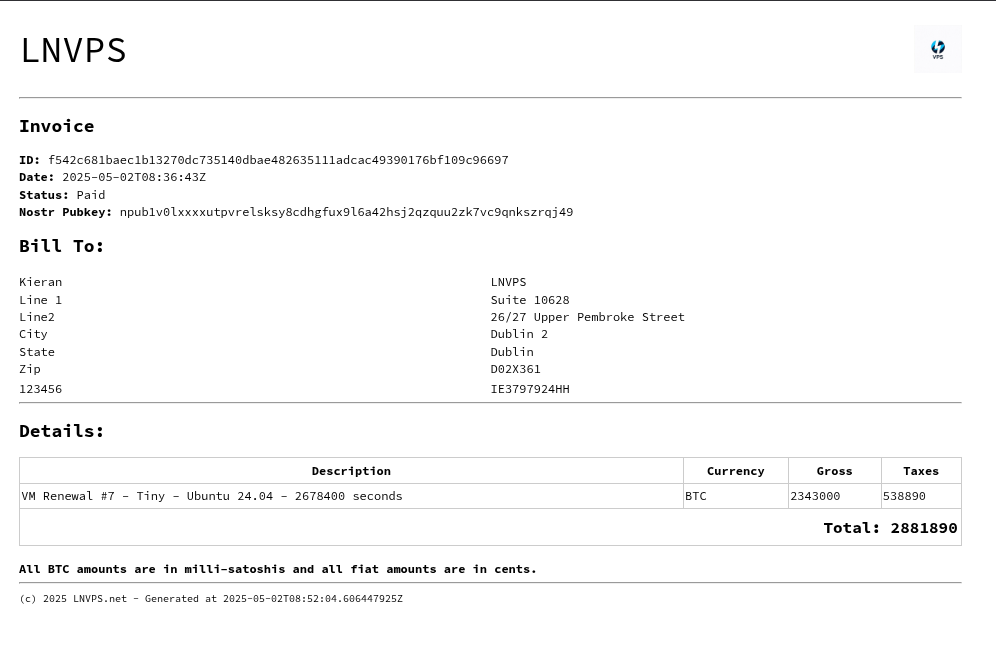
Task: Click the Taxes column header
Action: click(921, 471)
